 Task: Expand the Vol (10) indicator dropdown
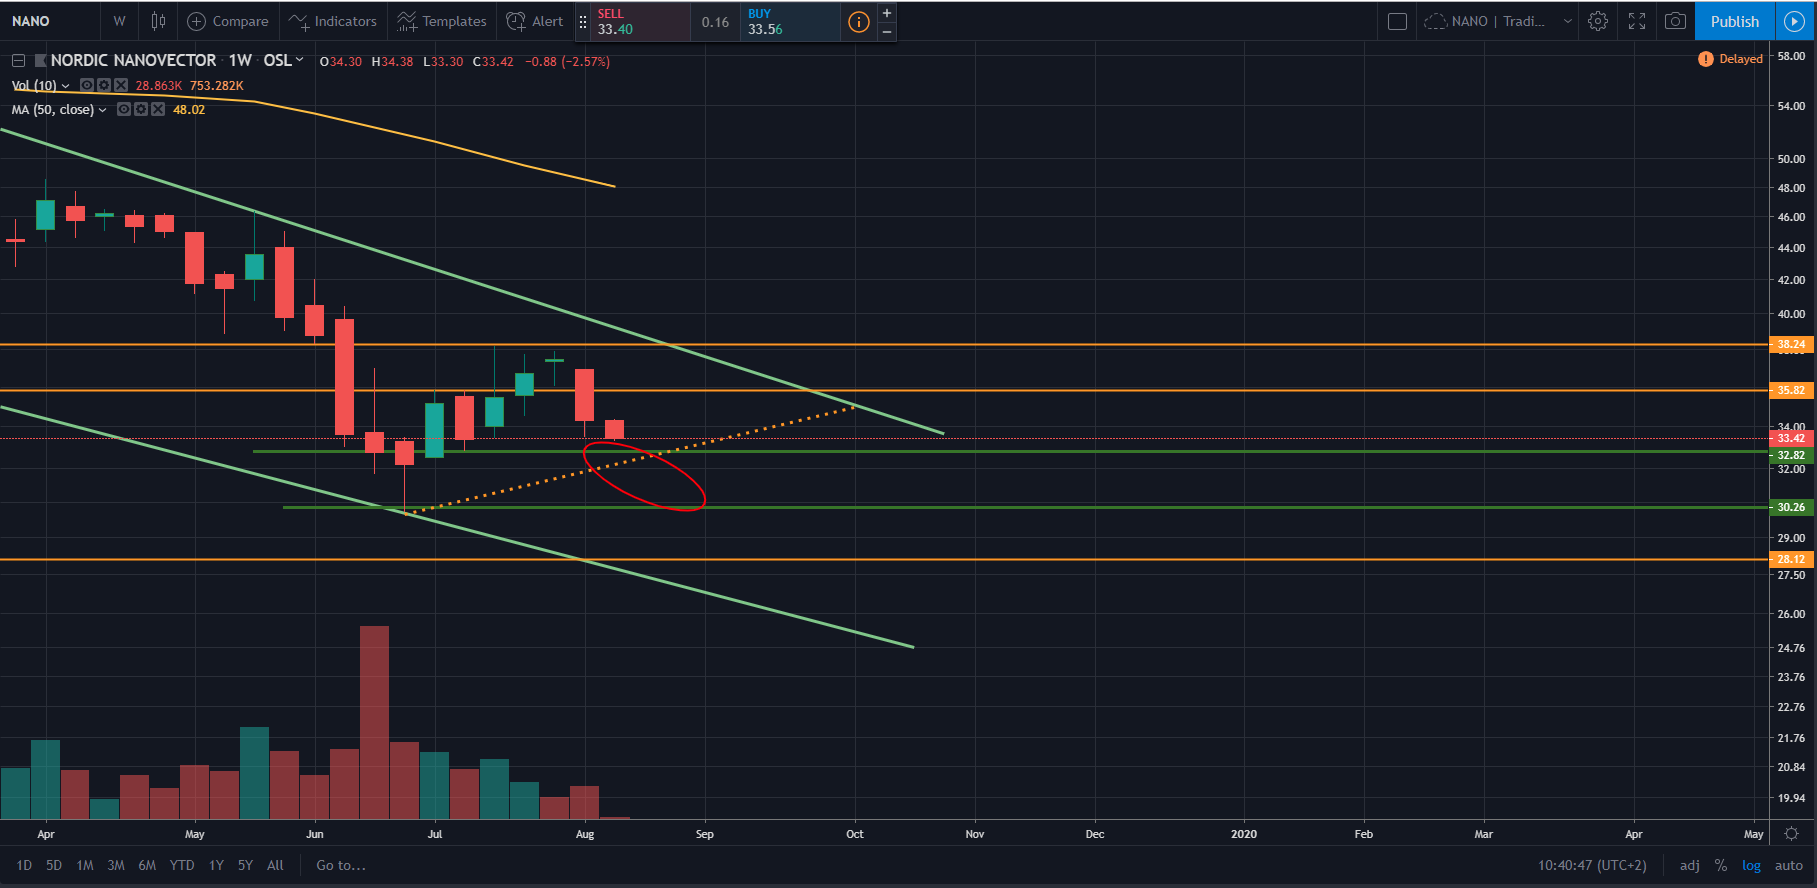66,86
